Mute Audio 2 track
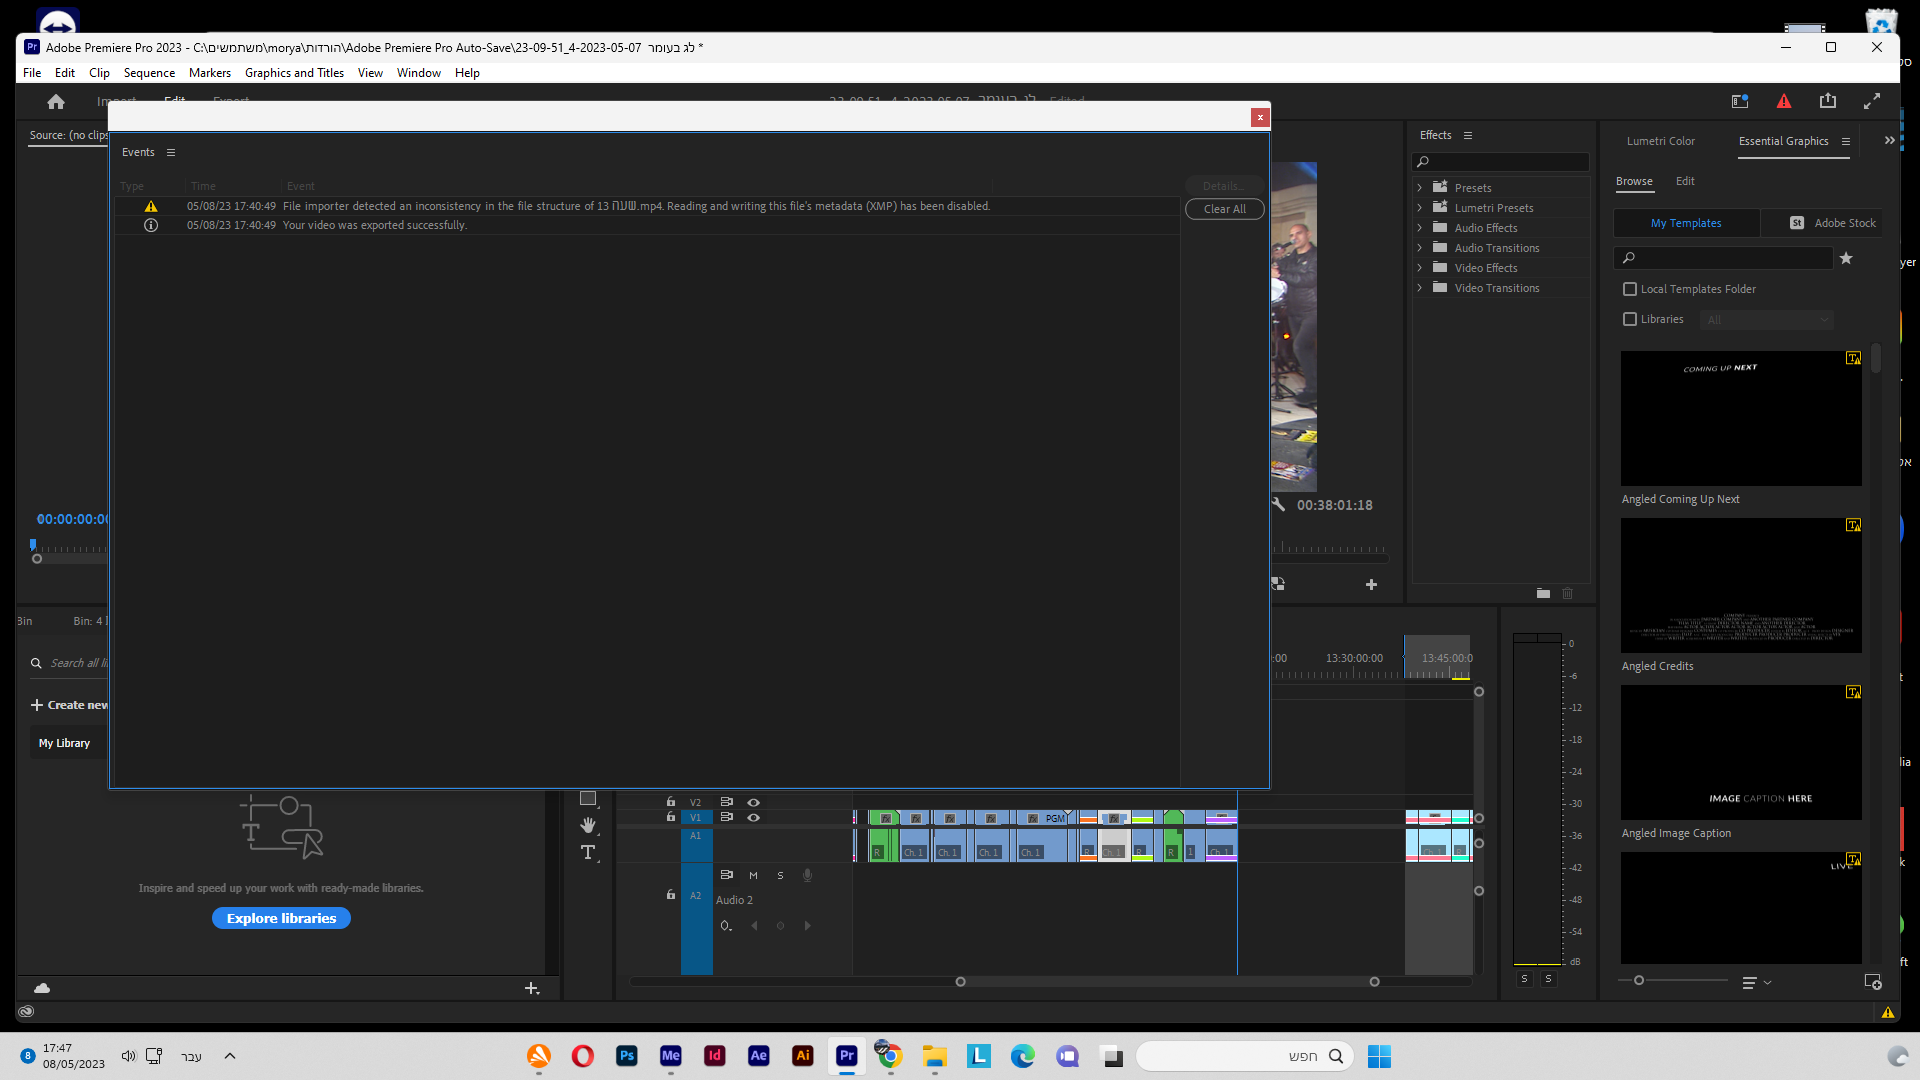Image resolution: width=1920 pixels, height=1080 pixels. coord(753,875)
